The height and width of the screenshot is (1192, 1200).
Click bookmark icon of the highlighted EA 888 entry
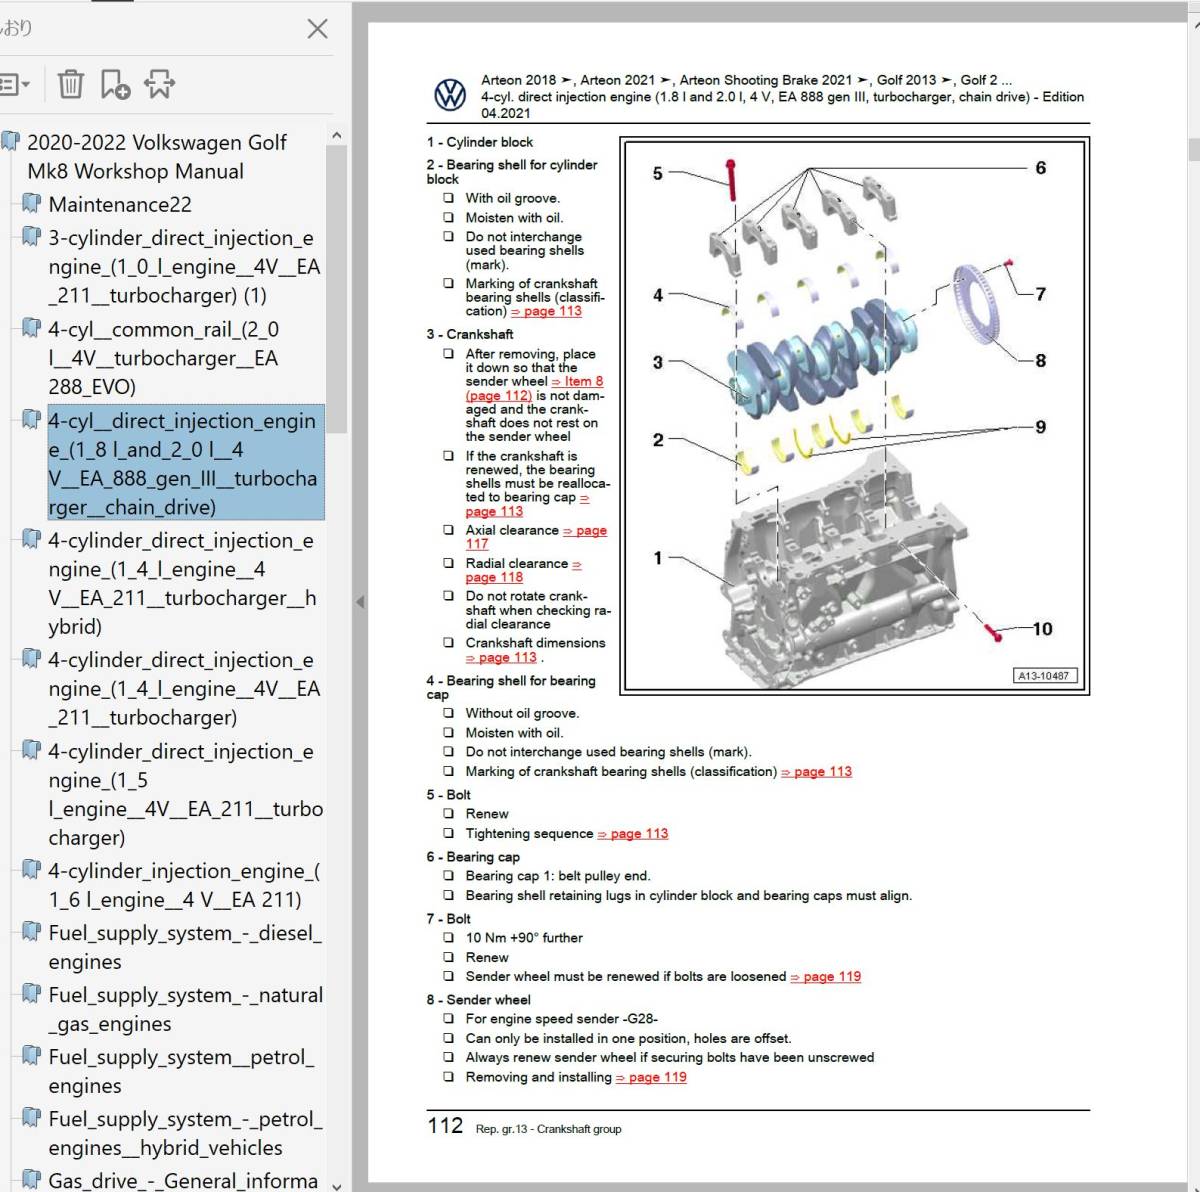click(32, 421)
